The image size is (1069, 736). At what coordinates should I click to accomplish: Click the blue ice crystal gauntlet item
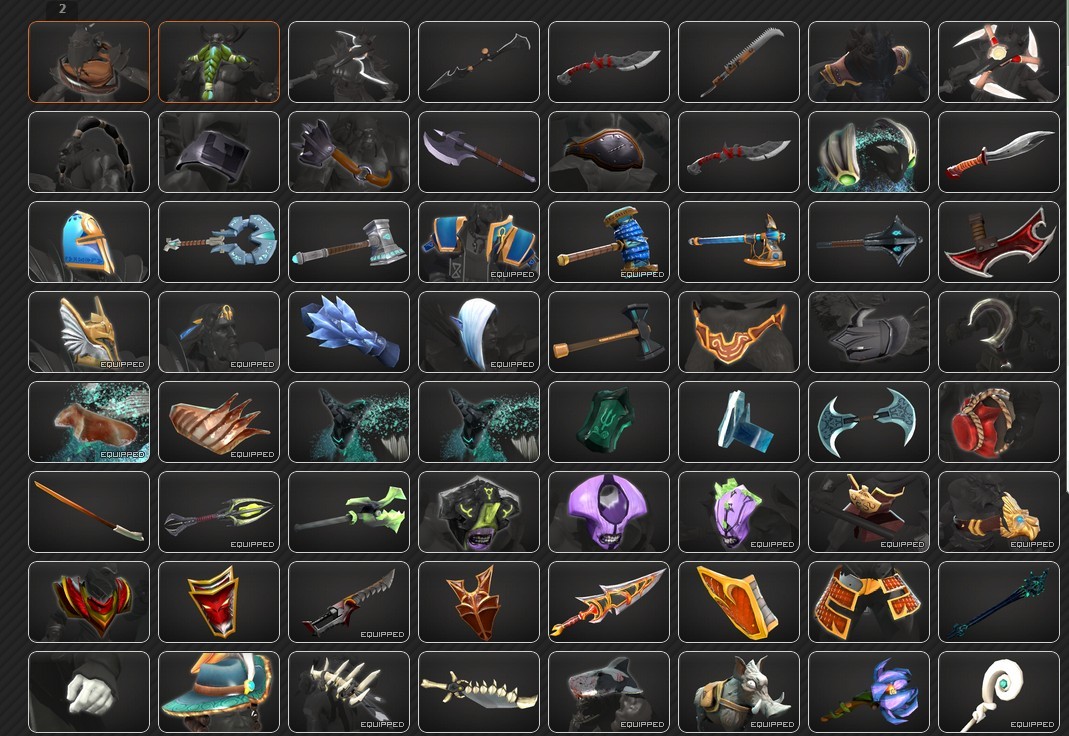pyautogui.click(x=349, y=332)
